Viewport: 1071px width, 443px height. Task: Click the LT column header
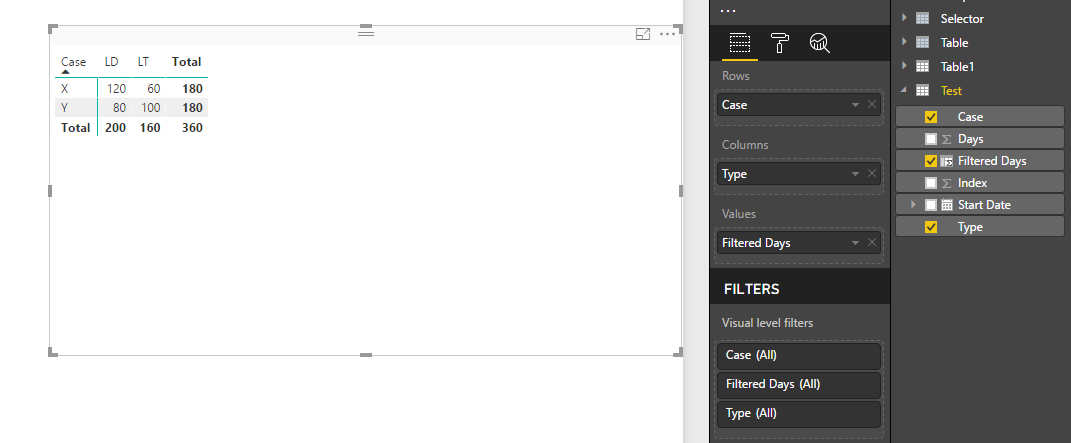143,62
